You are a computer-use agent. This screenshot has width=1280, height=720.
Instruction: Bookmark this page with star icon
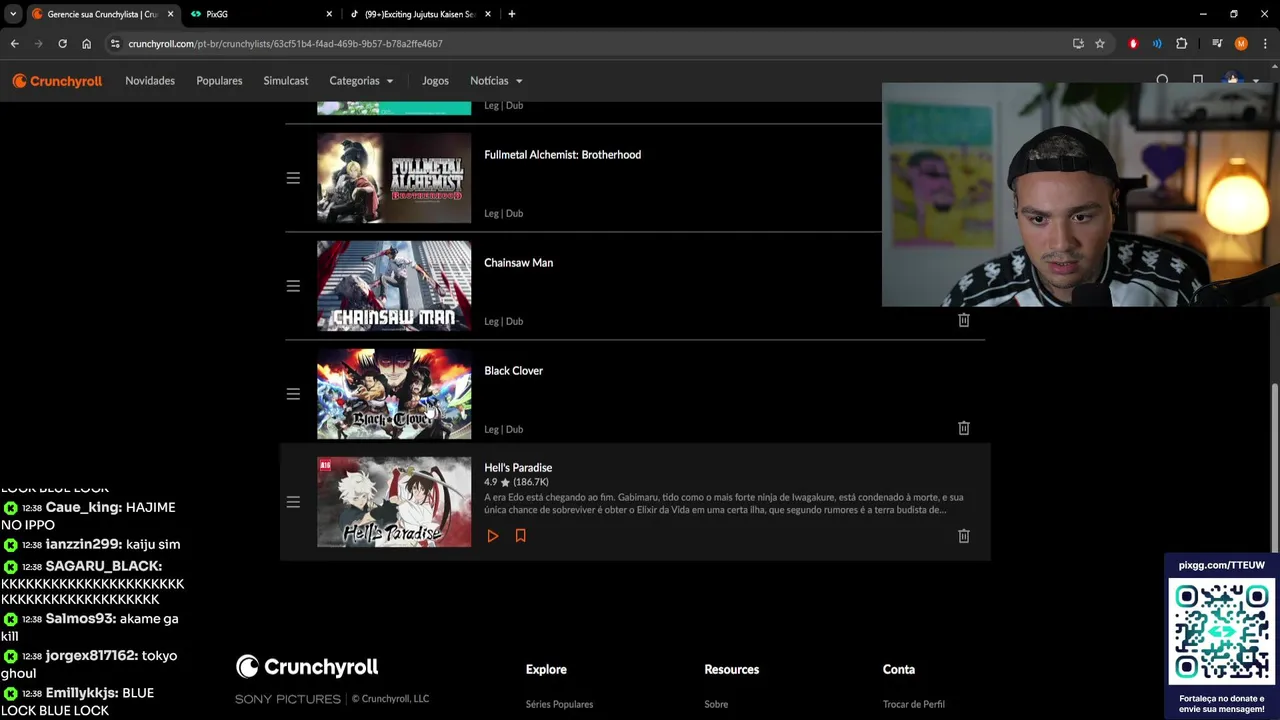[x=1100, y=44]
